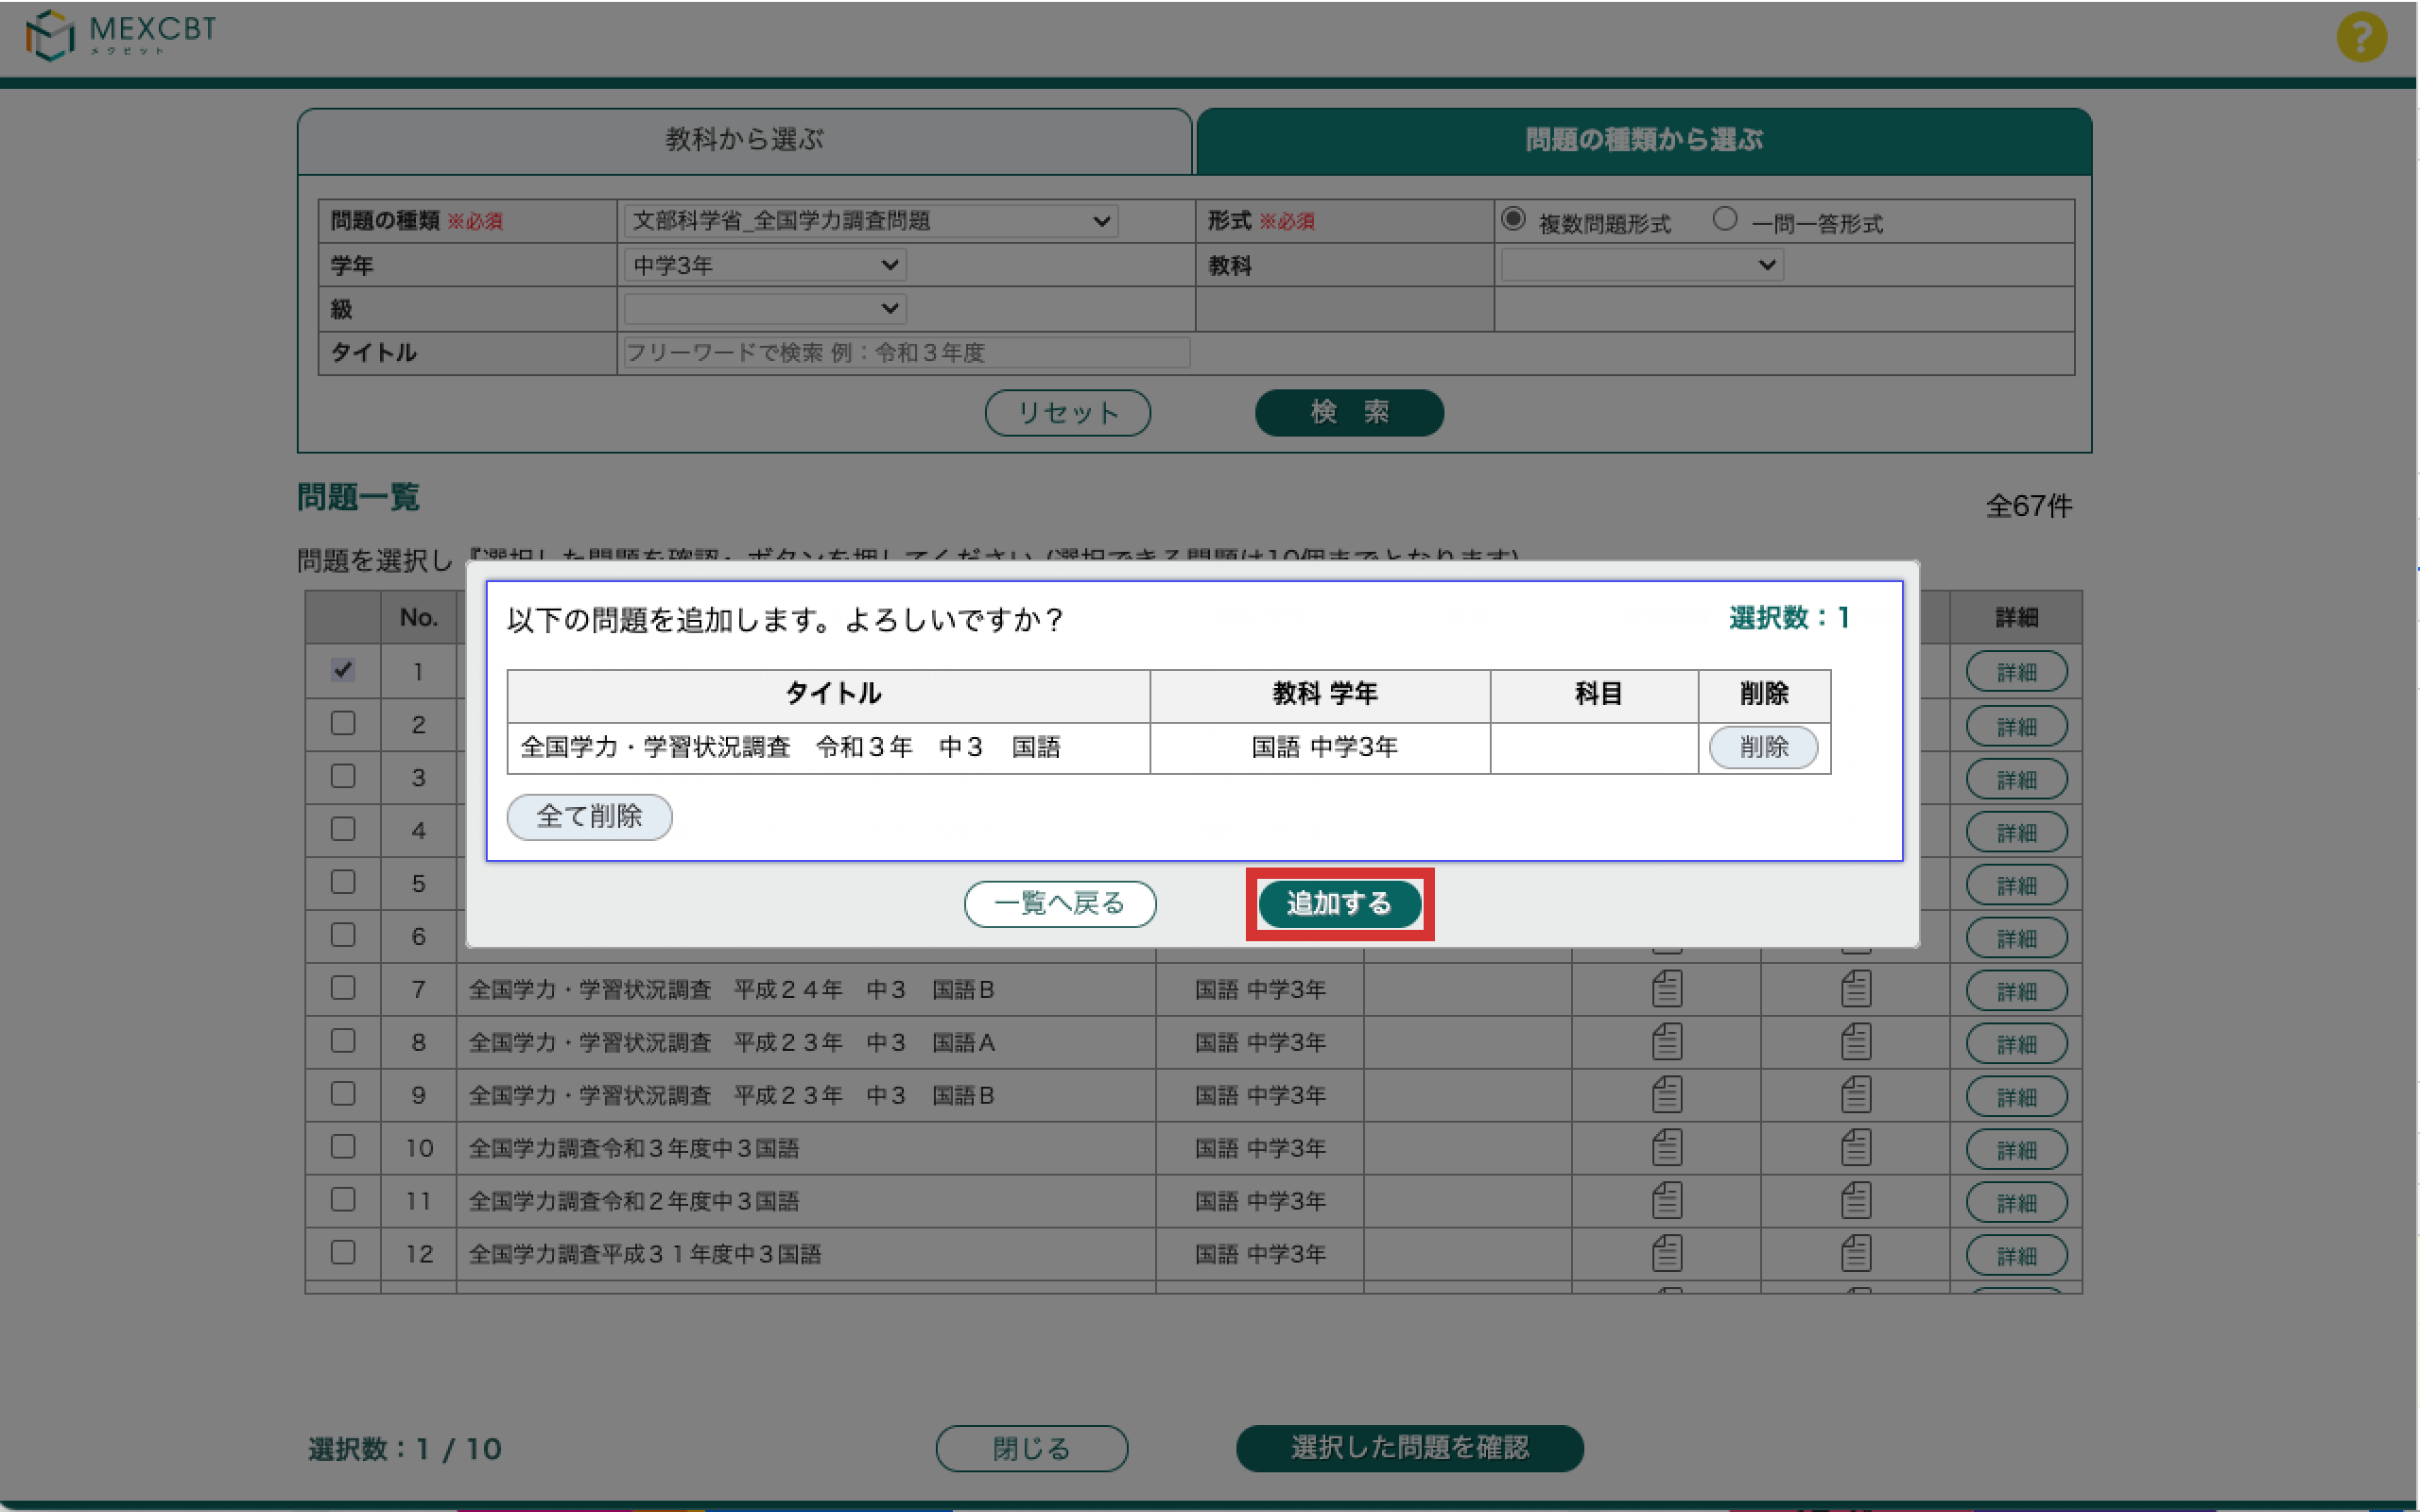Image resolution: width=2420 pixels, height=1512 pixels.
Task: Open second document icon in row 10
Action: pyautogui.click(x=1855, y=1148)
